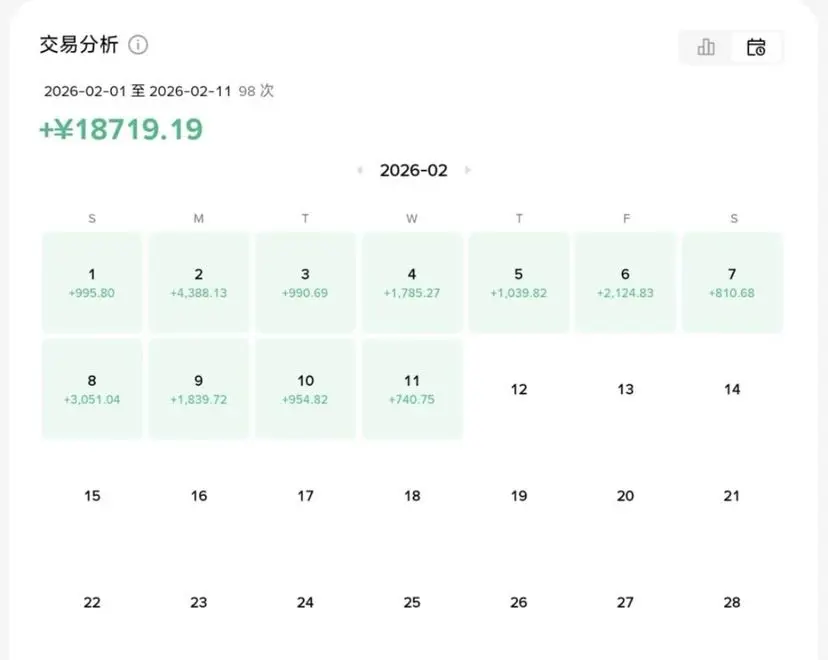Click the total profit +¥18719.19
The width and height of the screenshot is (828, 660).
(121, 130)
